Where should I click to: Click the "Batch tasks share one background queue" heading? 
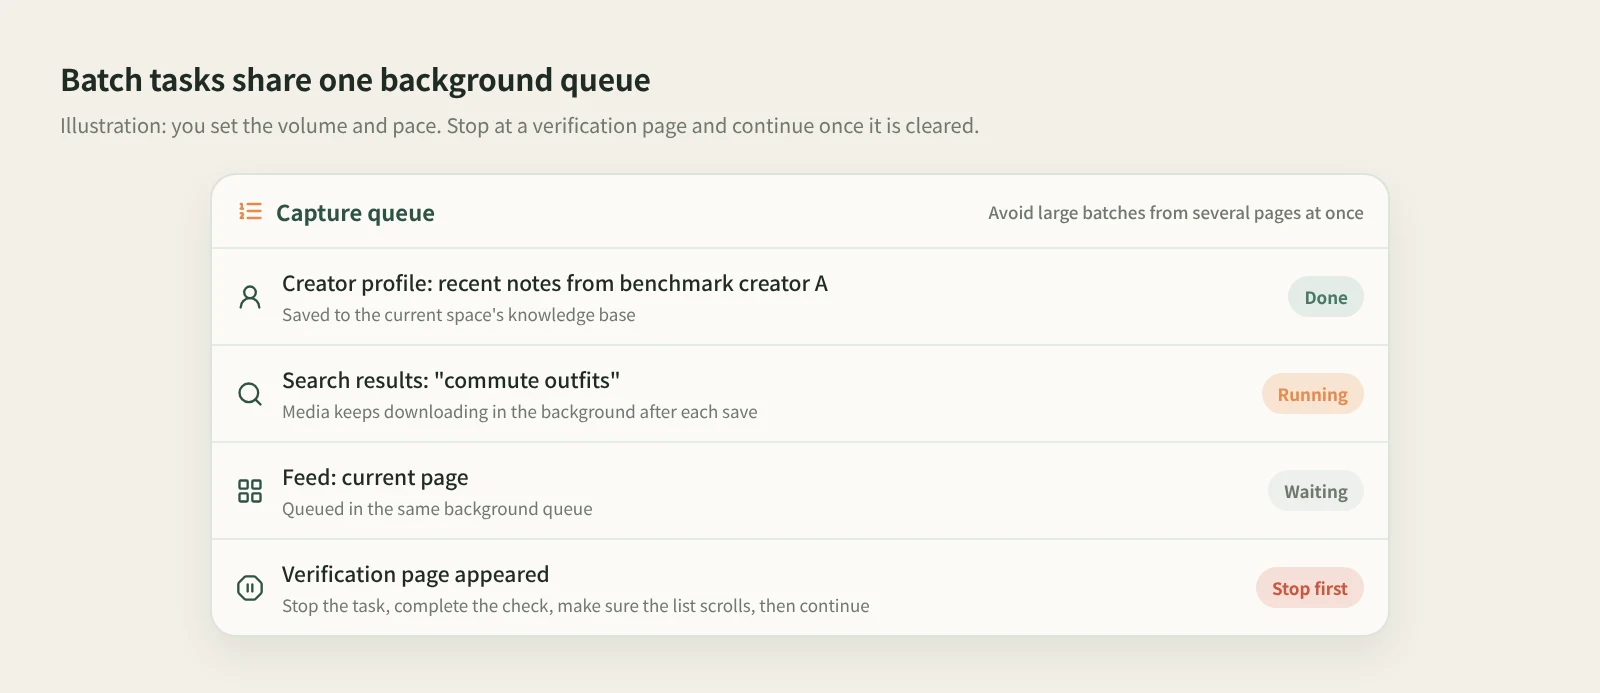point(355,80)
